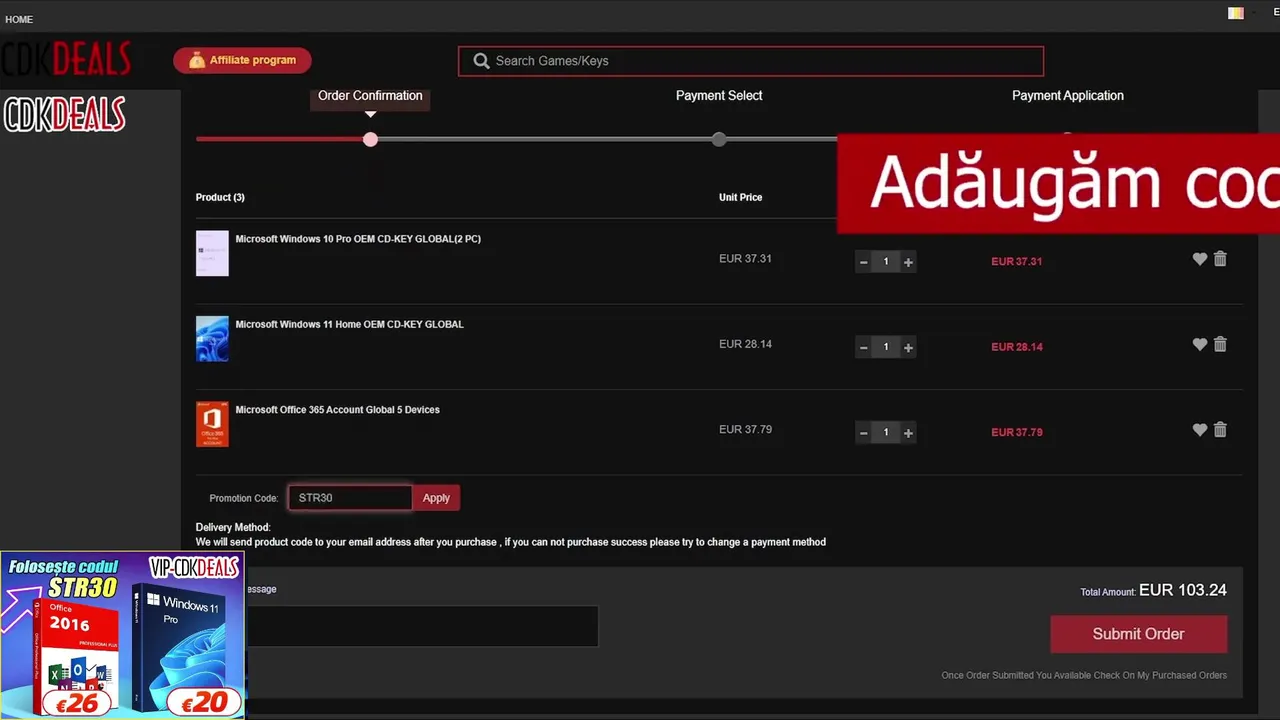This screenshot has width=1280, height=720.
Task: Go to HOME in top bar
Action: [19, 19]
